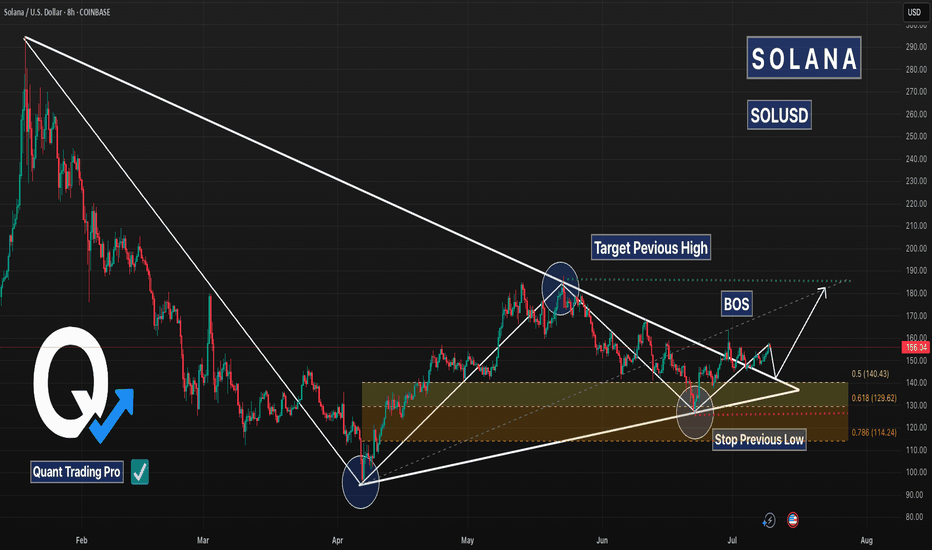
Task: Click the Mar label on time axis
Action: point(203,540)
